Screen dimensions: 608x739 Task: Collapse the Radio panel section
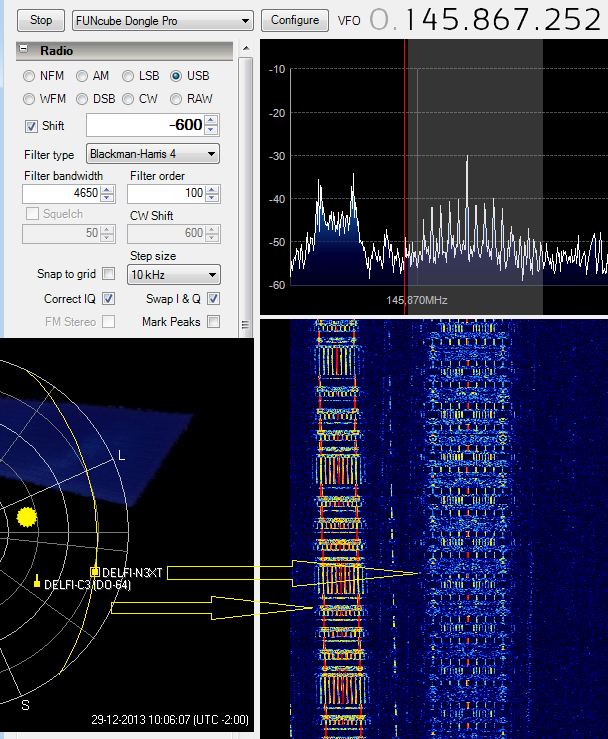click(23, 51)
